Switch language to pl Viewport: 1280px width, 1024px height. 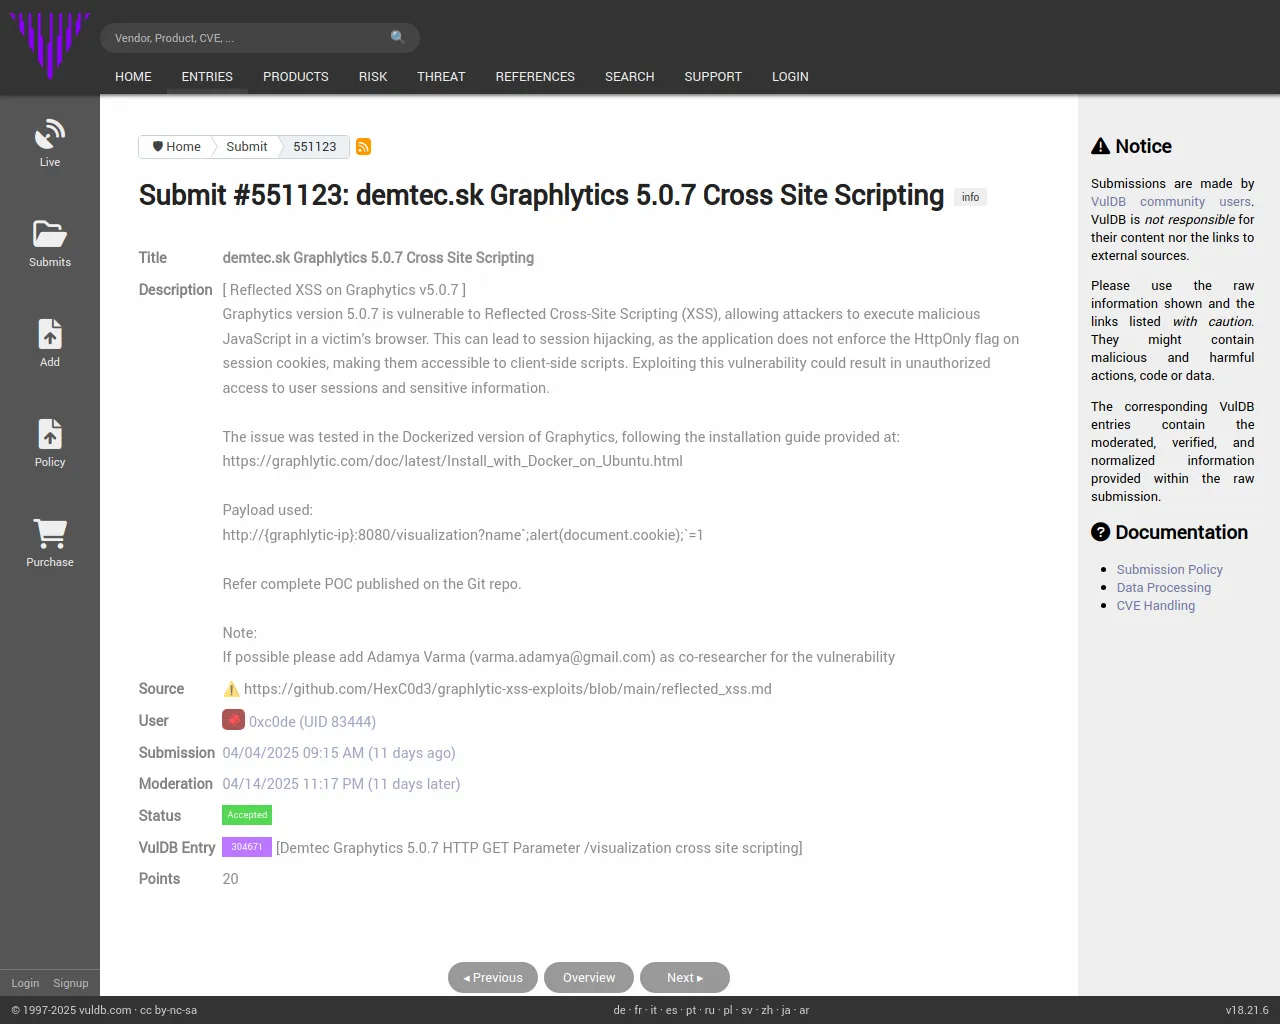pyautogui.click(x=728, y=1010)
